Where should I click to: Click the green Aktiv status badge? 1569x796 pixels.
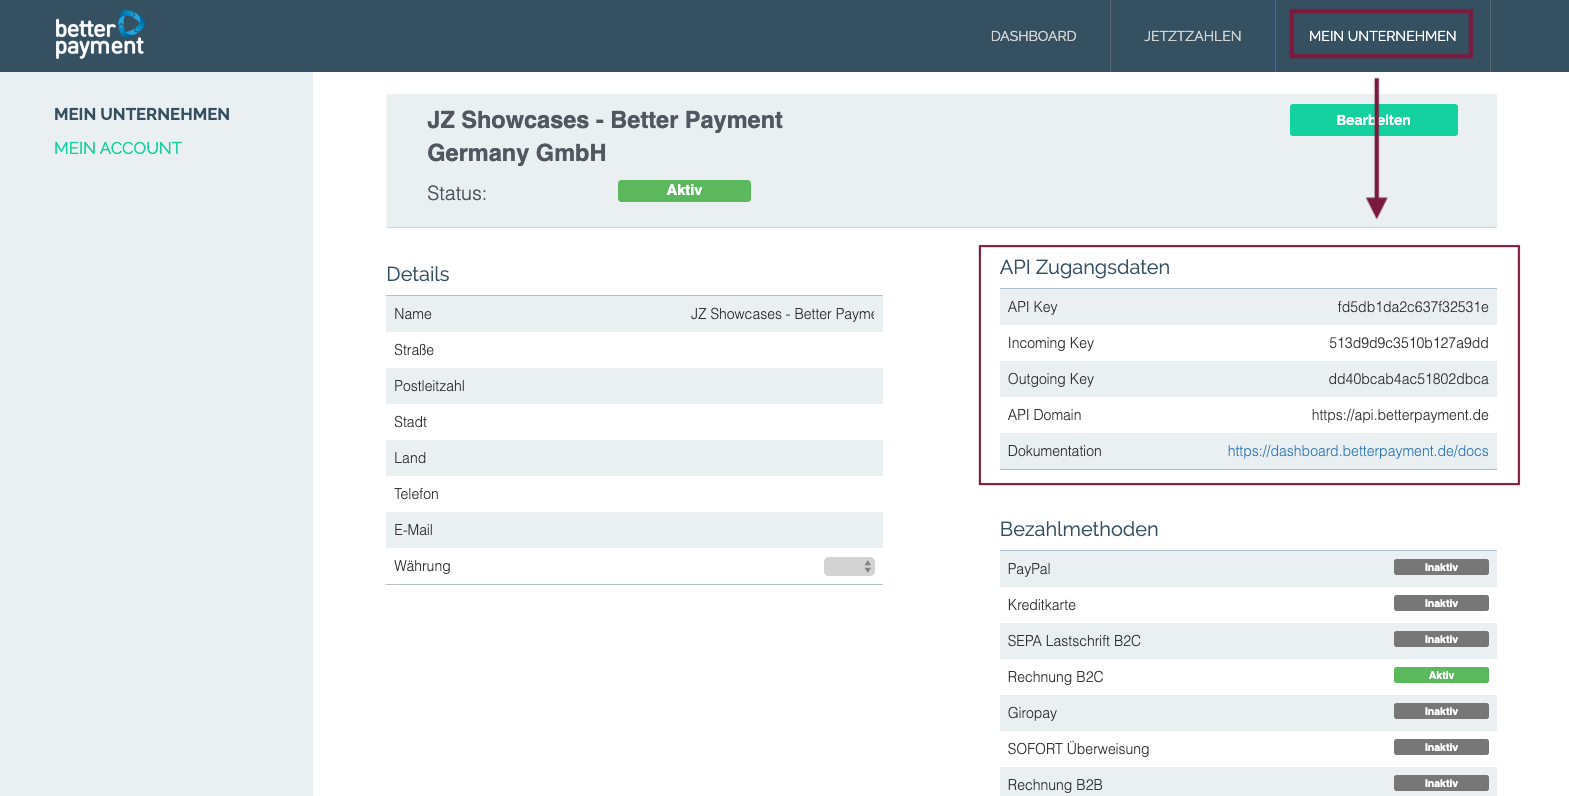pyautogui.click(x=684, y=191)
